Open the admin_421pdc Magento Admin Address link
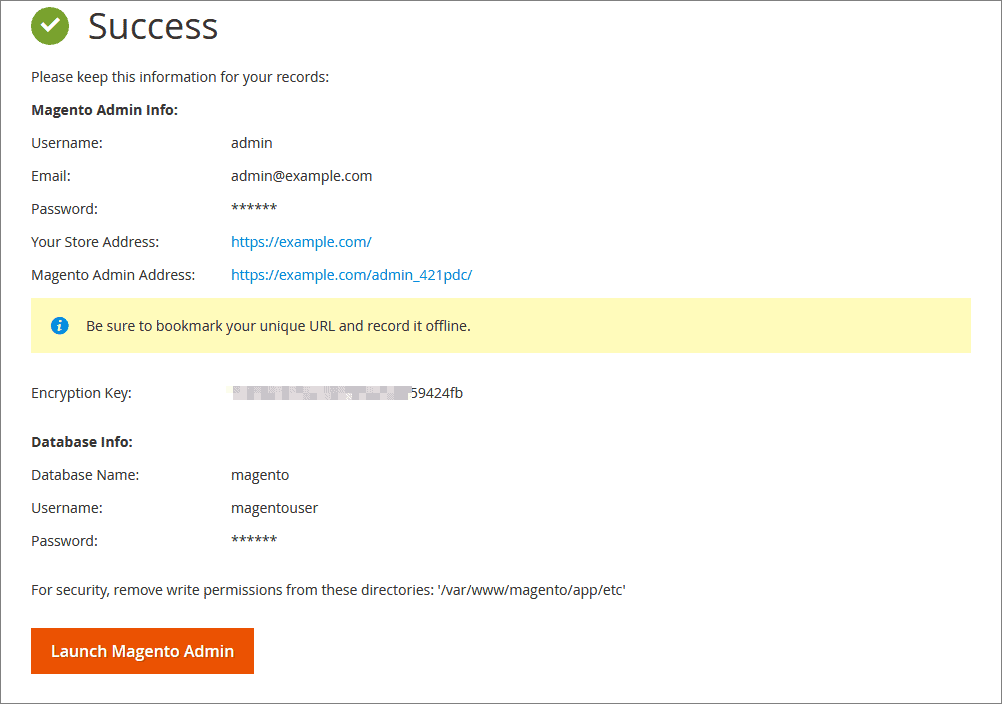 point(351,275)
